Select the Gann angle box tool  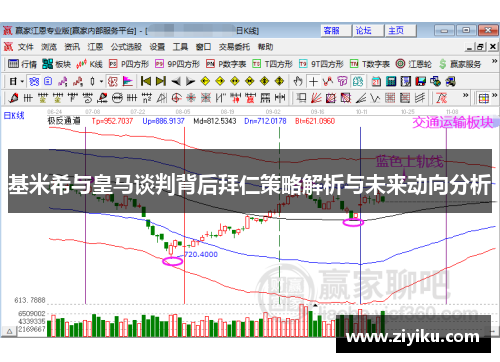[330, 98]
